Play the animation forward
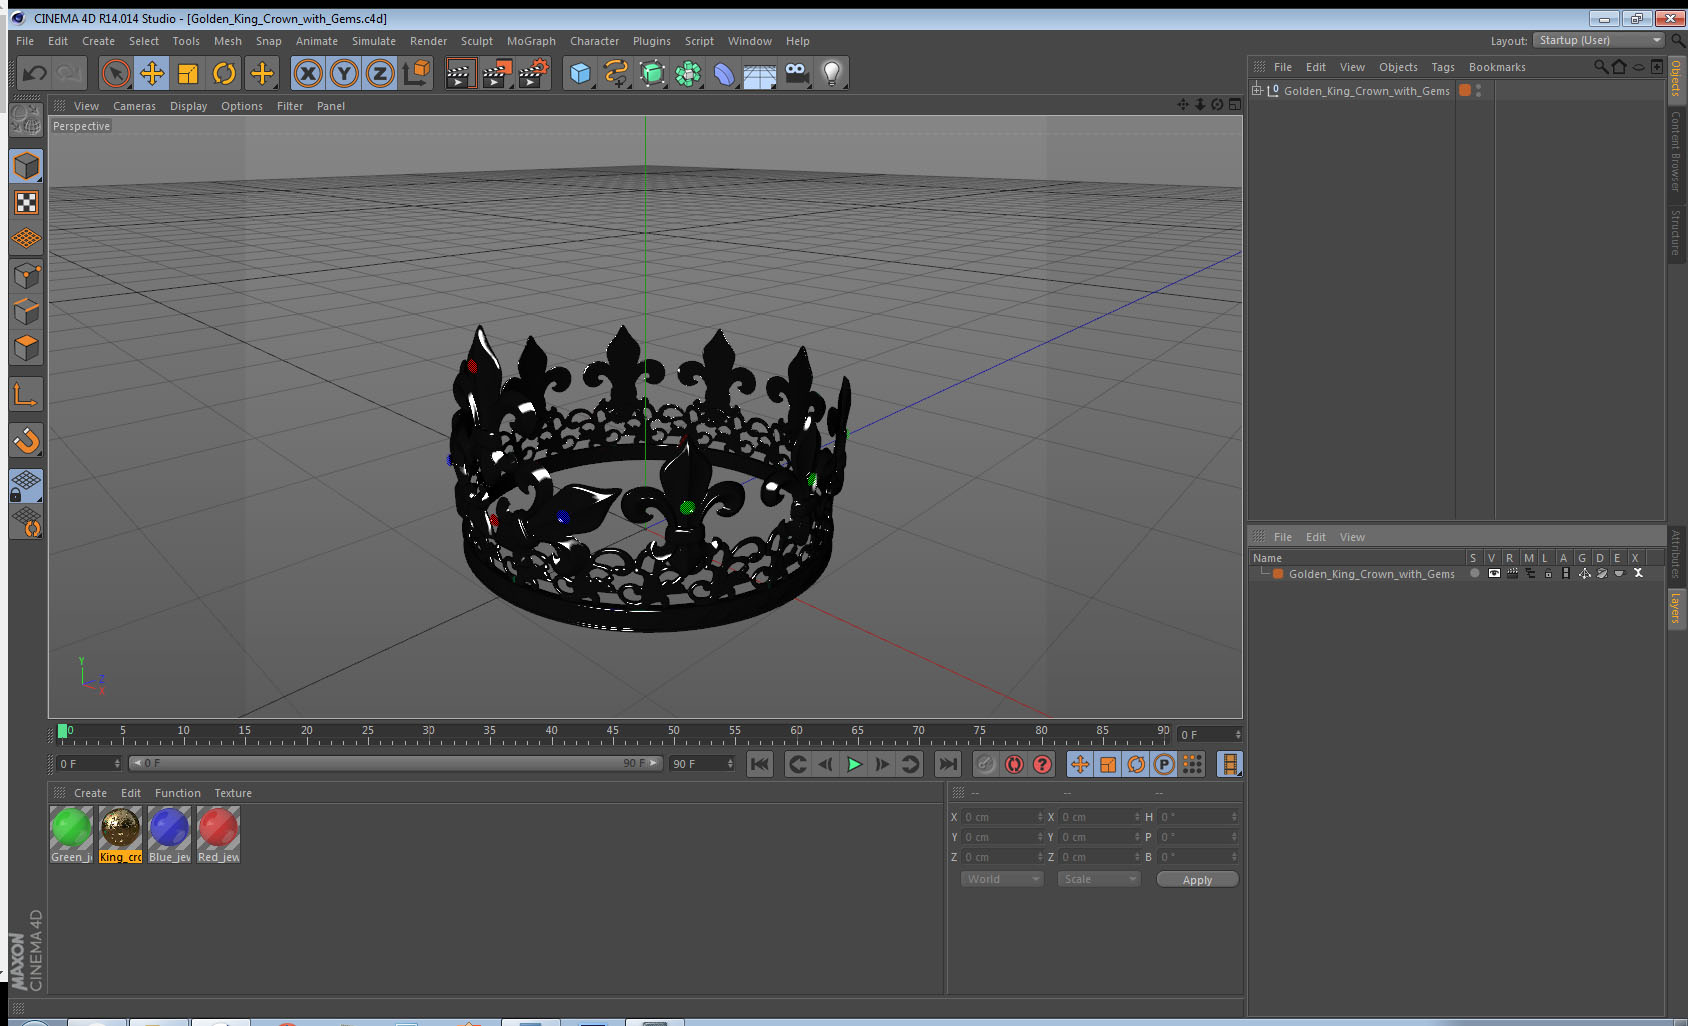 click(x=854, y=764)
